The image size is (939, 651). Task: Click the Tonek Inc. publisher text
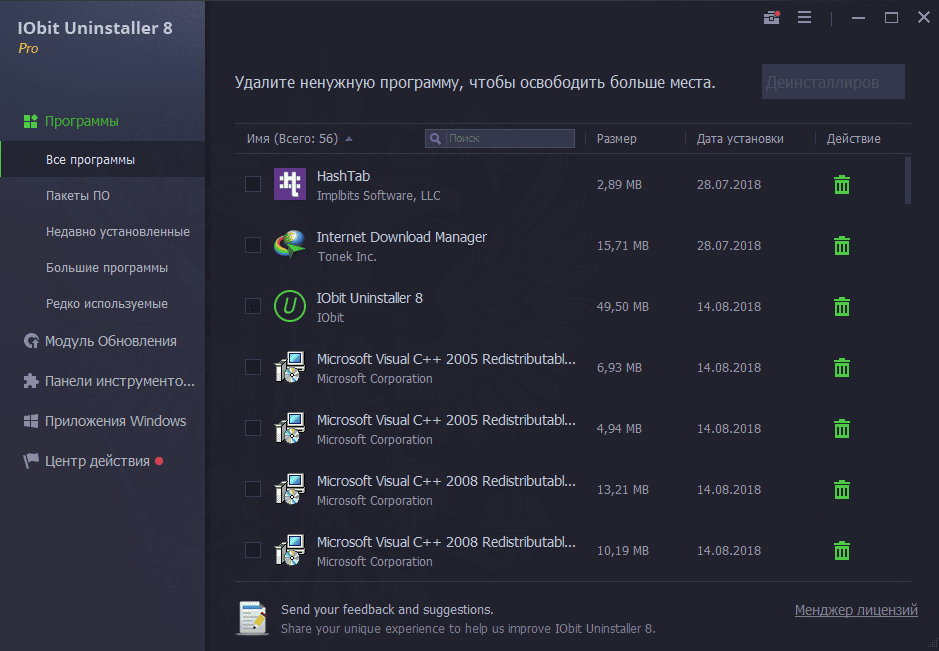pyautogui.click(x=347, y=256)
